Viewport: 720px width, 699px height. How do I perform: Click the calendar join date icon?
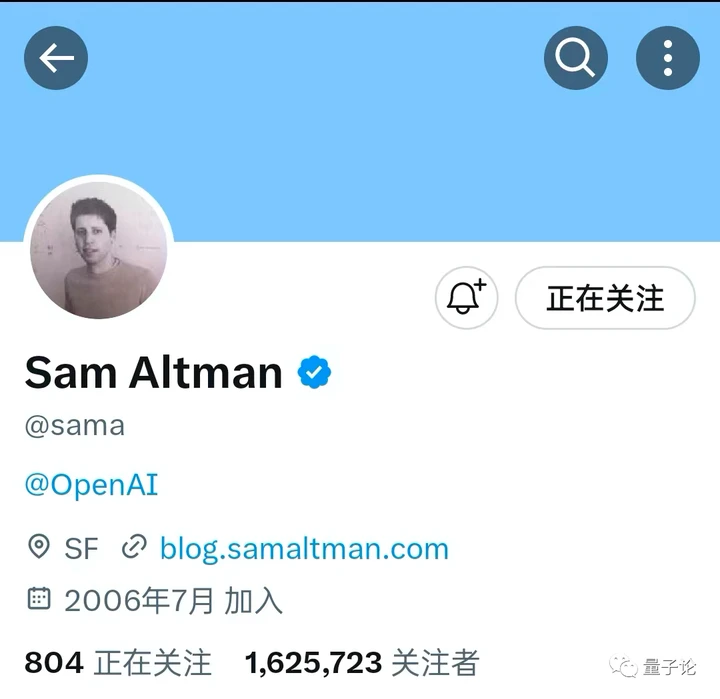(x=39, y=598)
